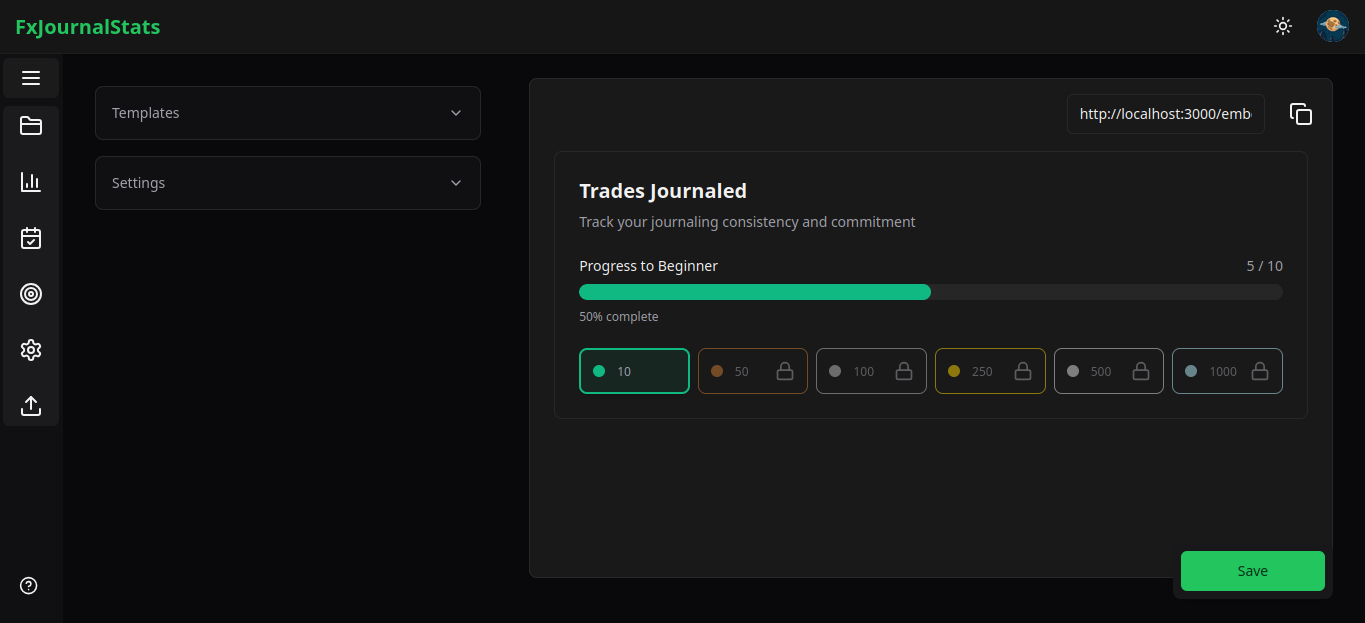Open the bar chart statistics icon

coord(31,182)
